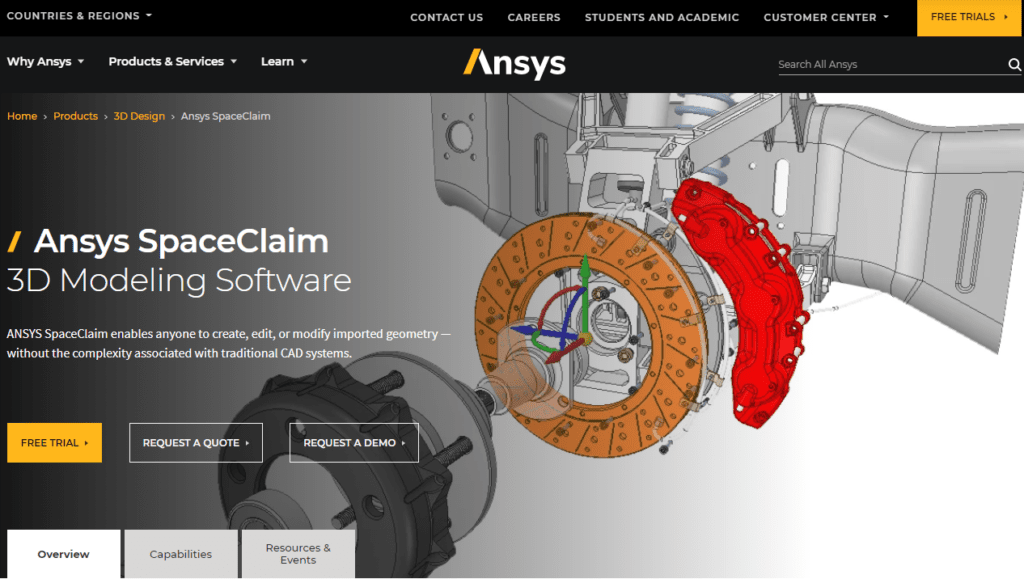Open the Countries & Regions dropdown
The height and width of the screenshot is (579, 1024).
(80, 16)
